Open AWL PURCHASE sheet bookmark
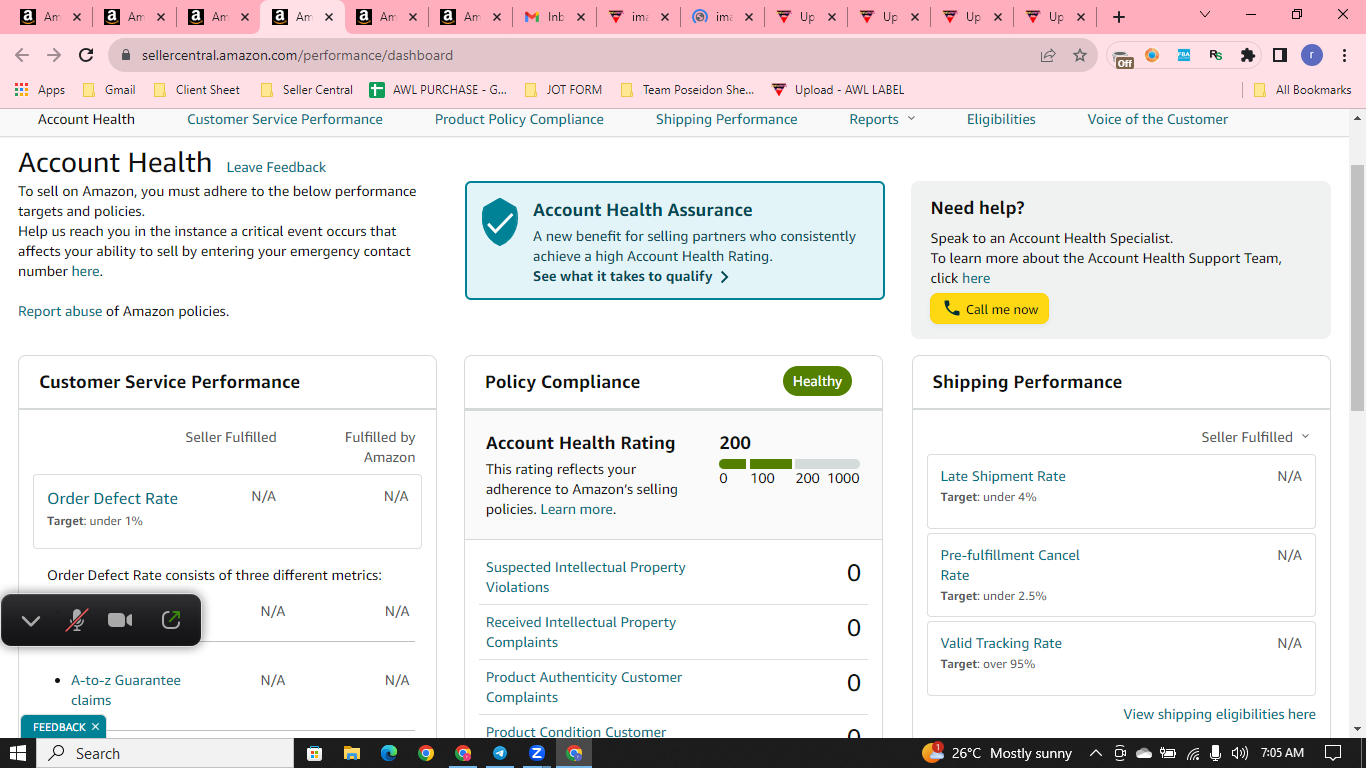The image size is (1366, 768). pyautogui.click(x=438, y=89)
